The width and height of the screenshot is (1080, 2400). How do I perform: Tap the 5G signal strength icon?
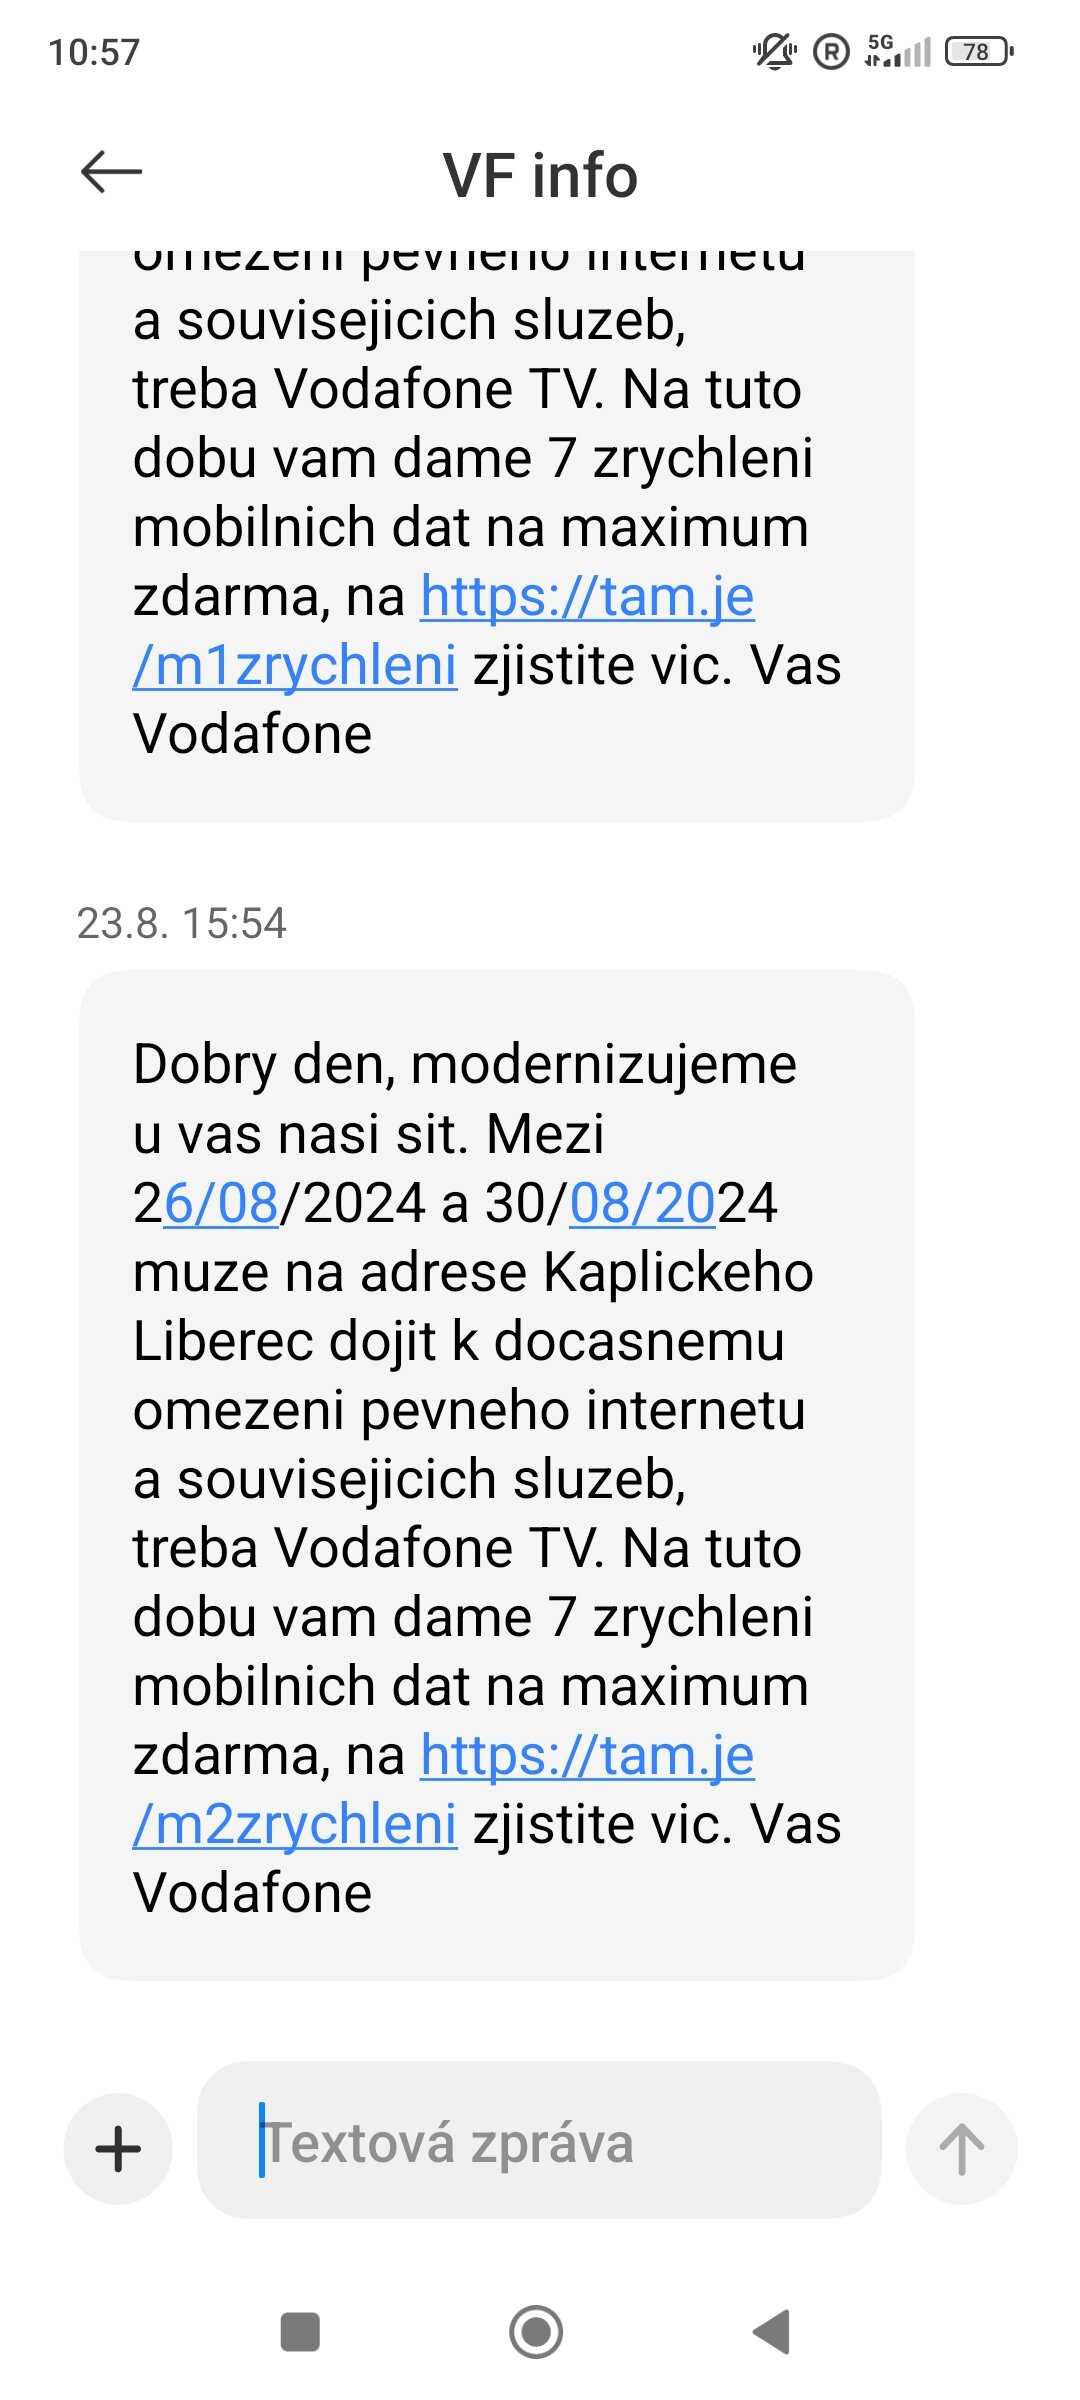pyautogui.click(x=898, y=50)
